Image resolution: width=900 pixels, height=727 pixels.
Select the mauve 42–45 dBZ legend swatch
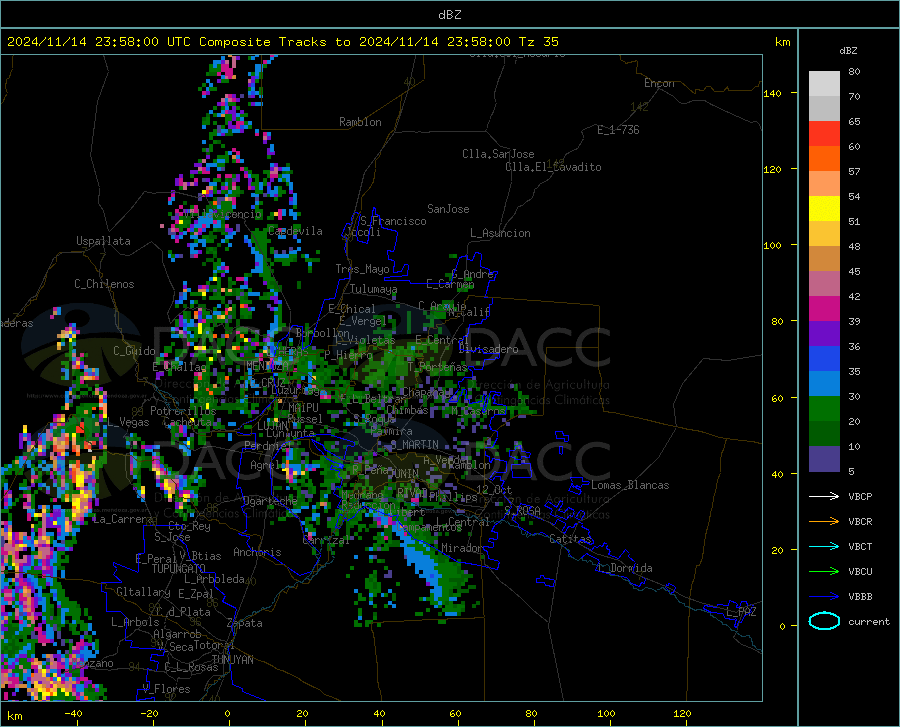[824, 284]
